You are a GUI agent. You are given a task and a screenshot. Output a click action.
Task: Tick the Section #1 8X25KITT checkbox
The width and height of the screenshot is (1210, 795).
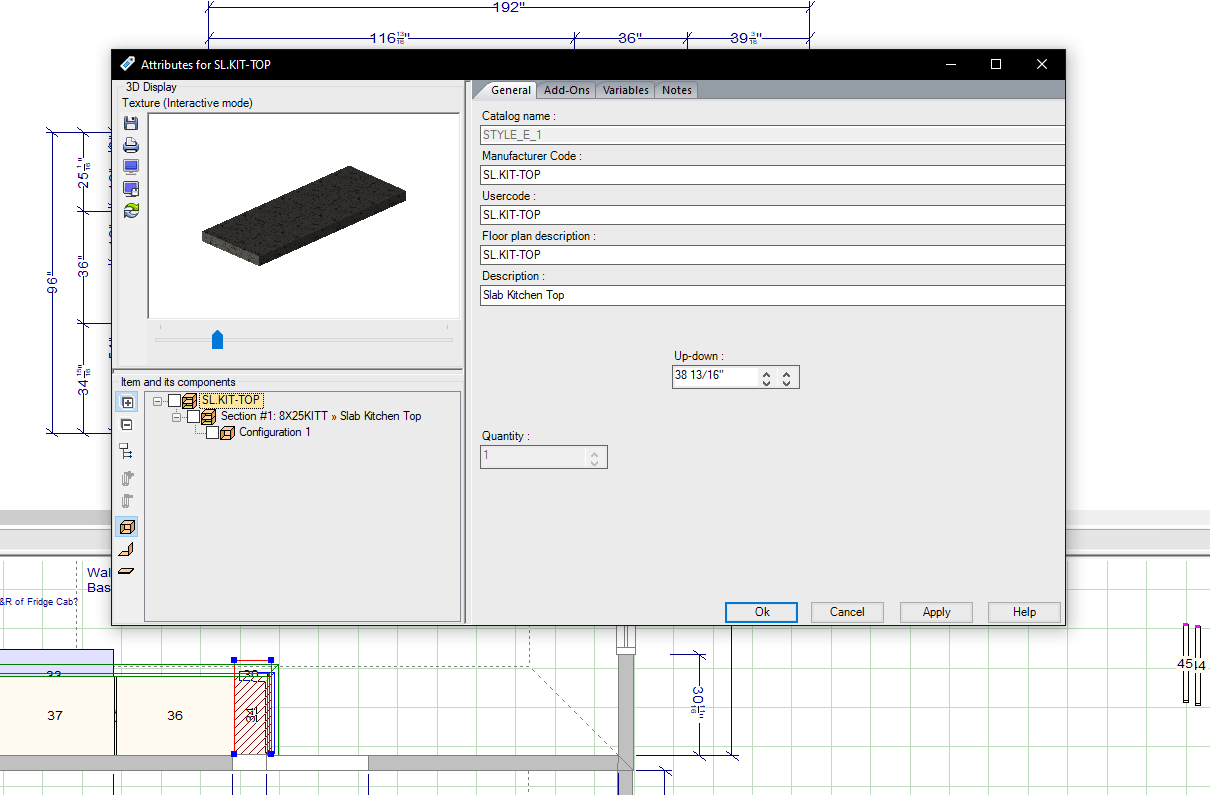tap(194, 416)
